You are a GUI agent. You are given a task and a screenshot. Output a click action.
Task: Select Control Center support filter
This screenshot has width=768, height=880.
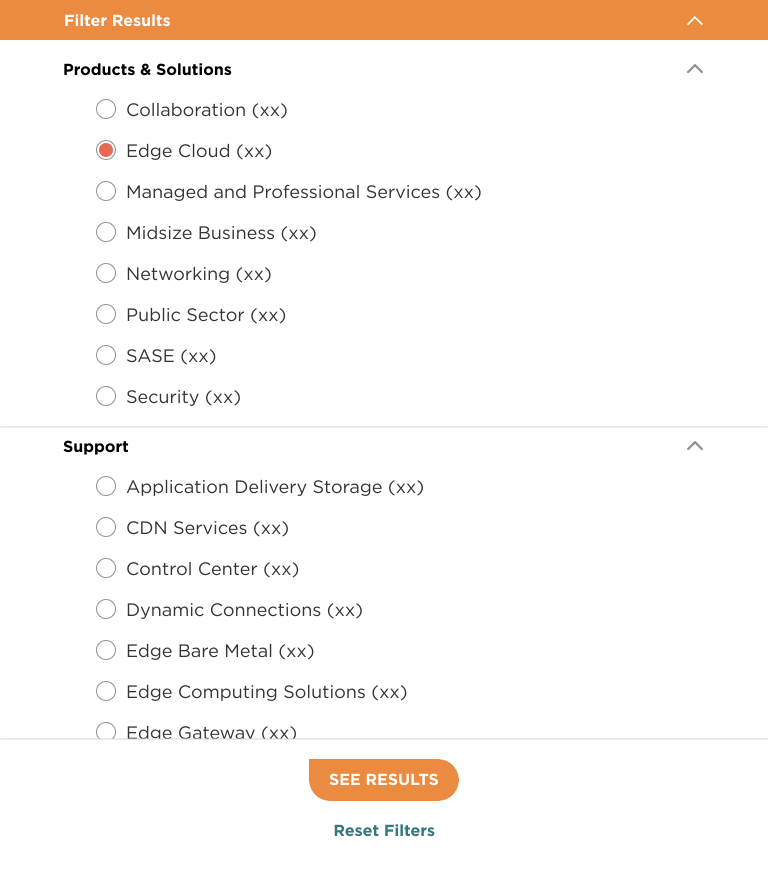click(x=106, y=569)
